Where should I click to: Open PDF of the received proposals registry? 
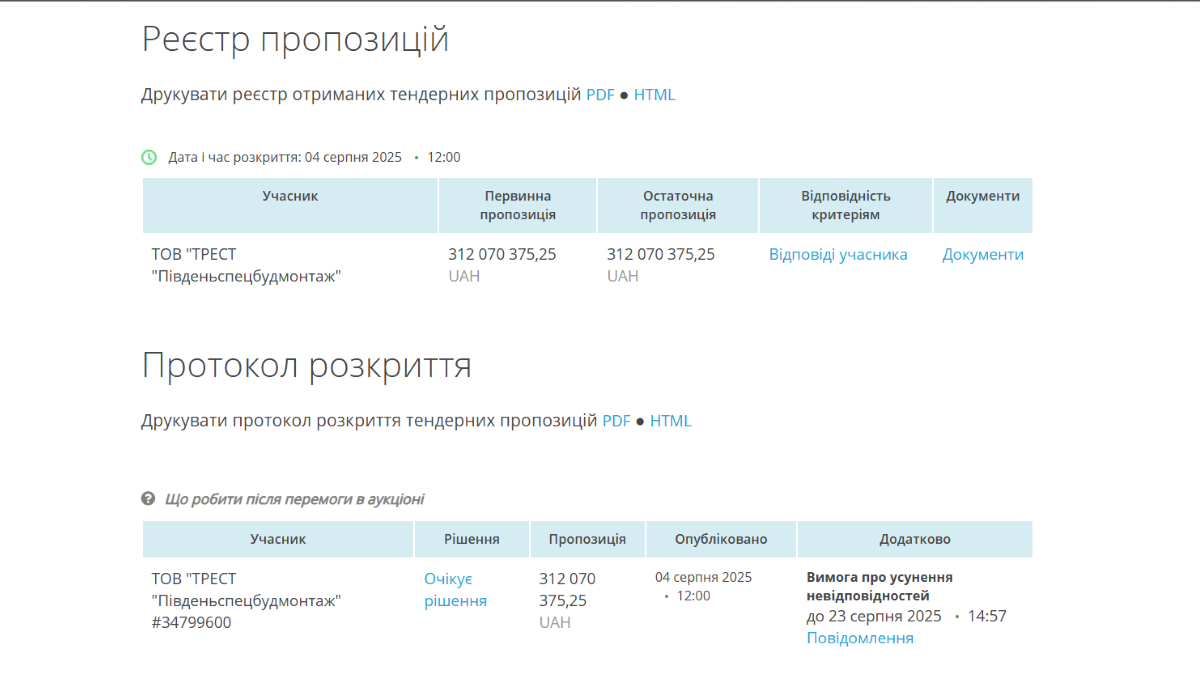(600, 95)
